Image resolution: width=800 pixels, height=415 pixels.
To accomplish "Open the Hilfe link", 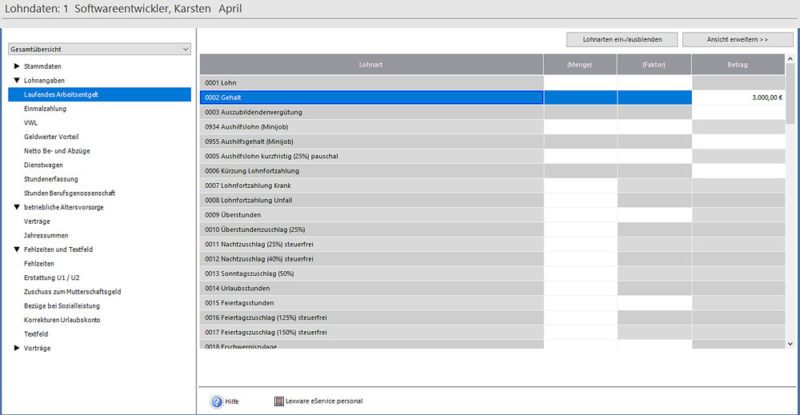I will point(232,402).
